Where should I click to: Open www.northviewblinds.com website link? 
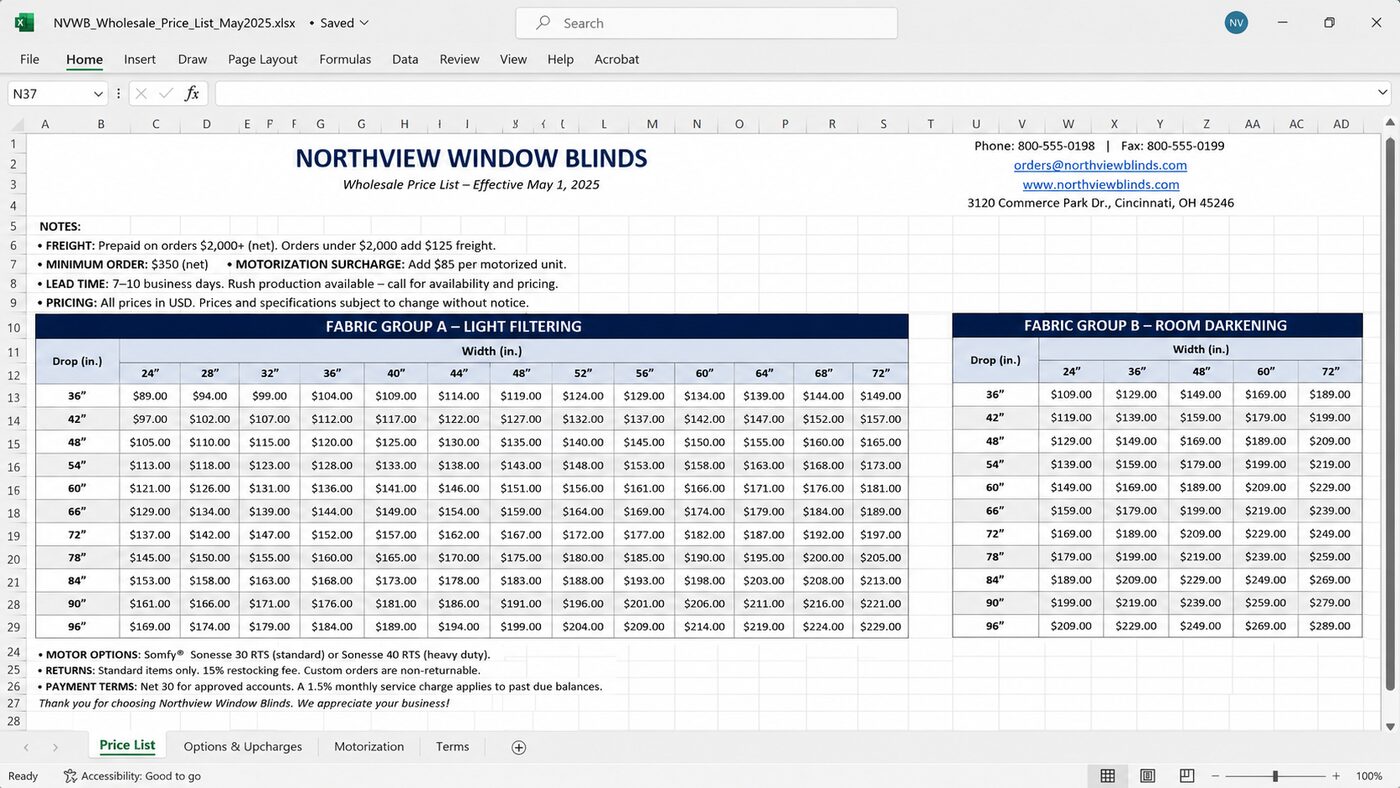pyautogui.click(x=1100, y=184)
